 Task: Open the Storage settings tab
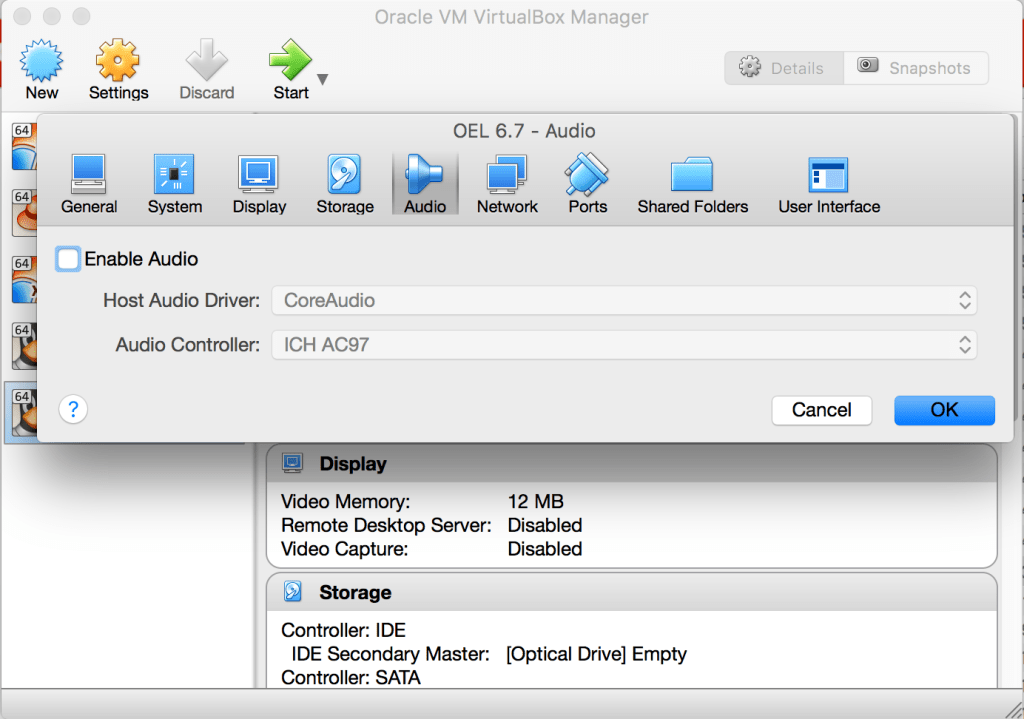point(345,184)
